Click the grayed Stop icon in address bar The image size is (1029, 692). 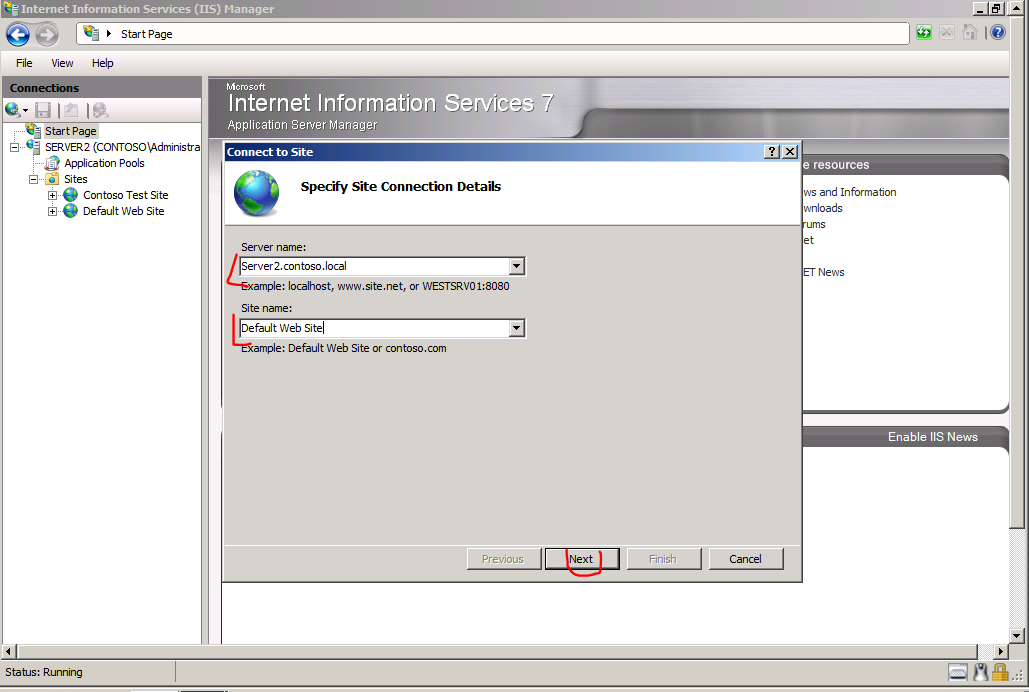(947, 32)
